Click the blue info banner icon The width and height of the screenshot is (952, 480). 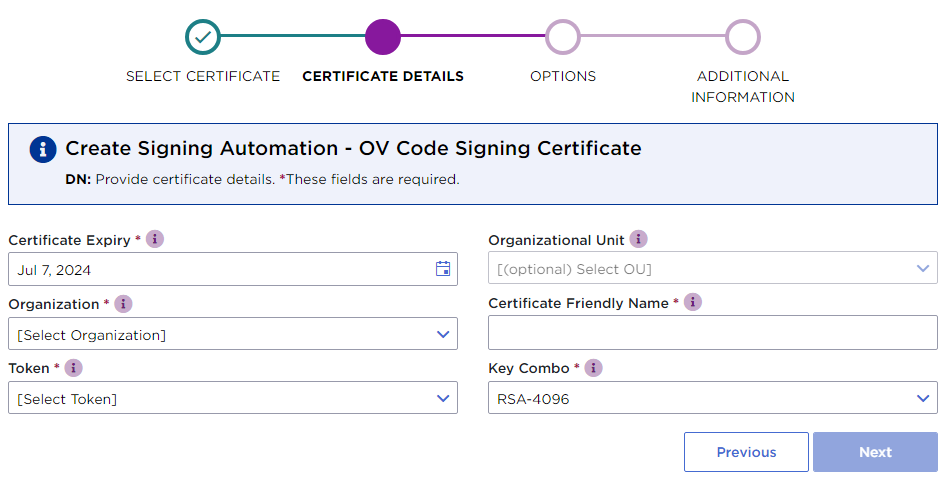coord(43,149)
